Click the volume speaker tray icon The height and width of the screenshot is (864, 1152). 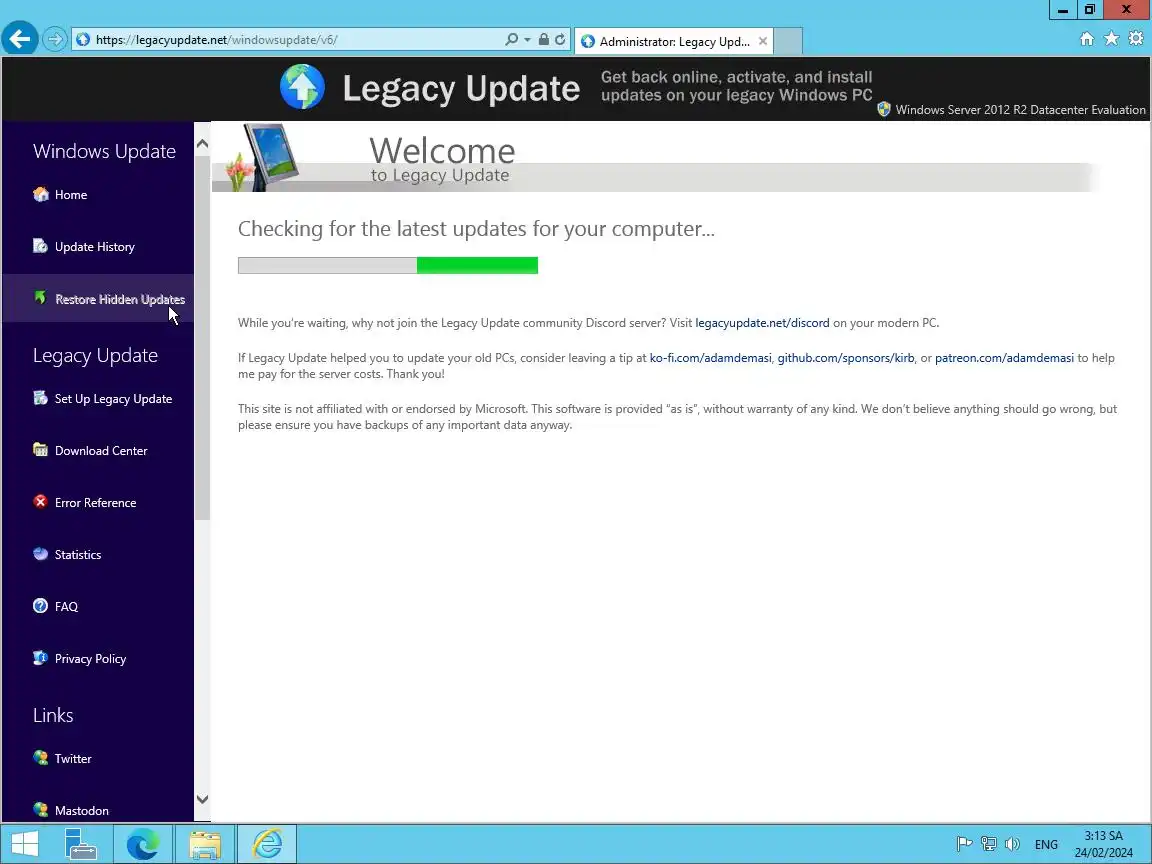click(1012, 844)
